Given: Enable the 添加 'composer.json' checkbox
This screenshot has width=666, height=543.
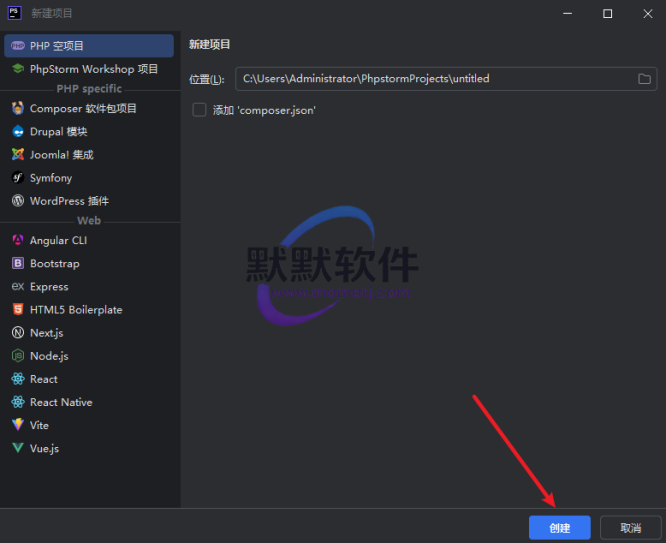Looking at the screenshot, I should [199, 110].
